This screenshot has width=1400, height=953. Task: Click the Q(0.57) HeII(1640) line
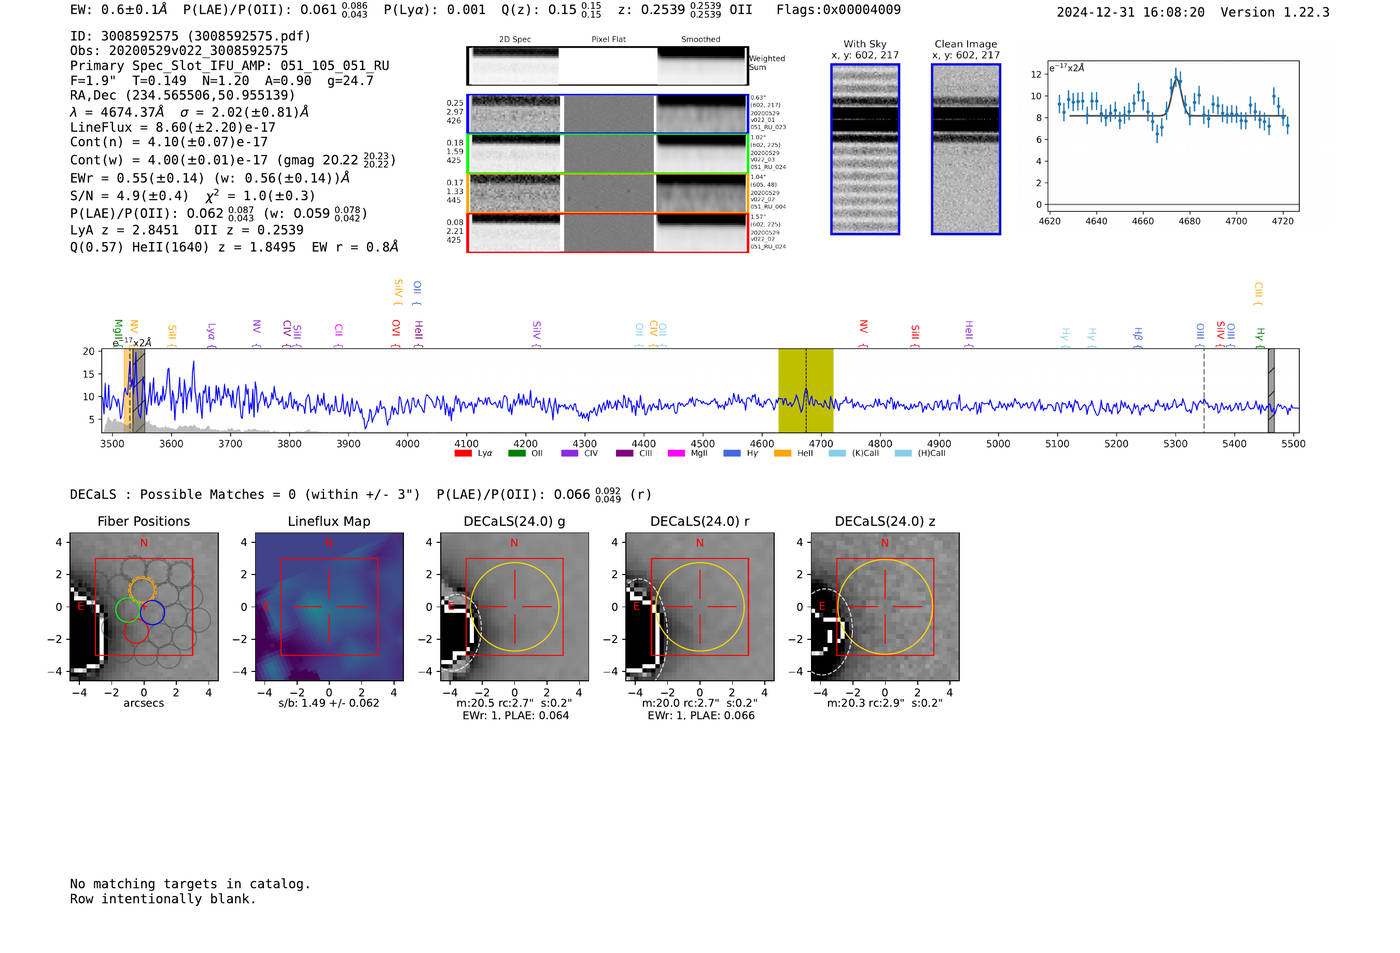point(234,246)
